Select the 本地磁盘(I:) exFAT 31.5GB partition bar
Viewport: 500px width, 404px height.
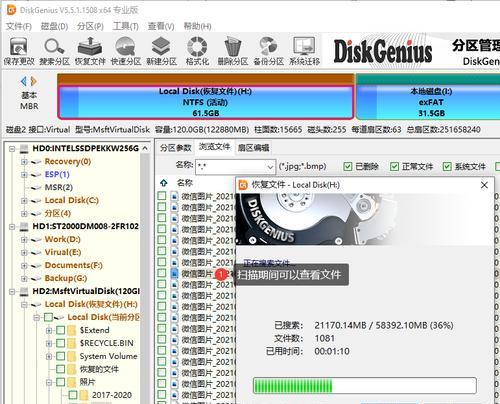click(x=428, y=102)
